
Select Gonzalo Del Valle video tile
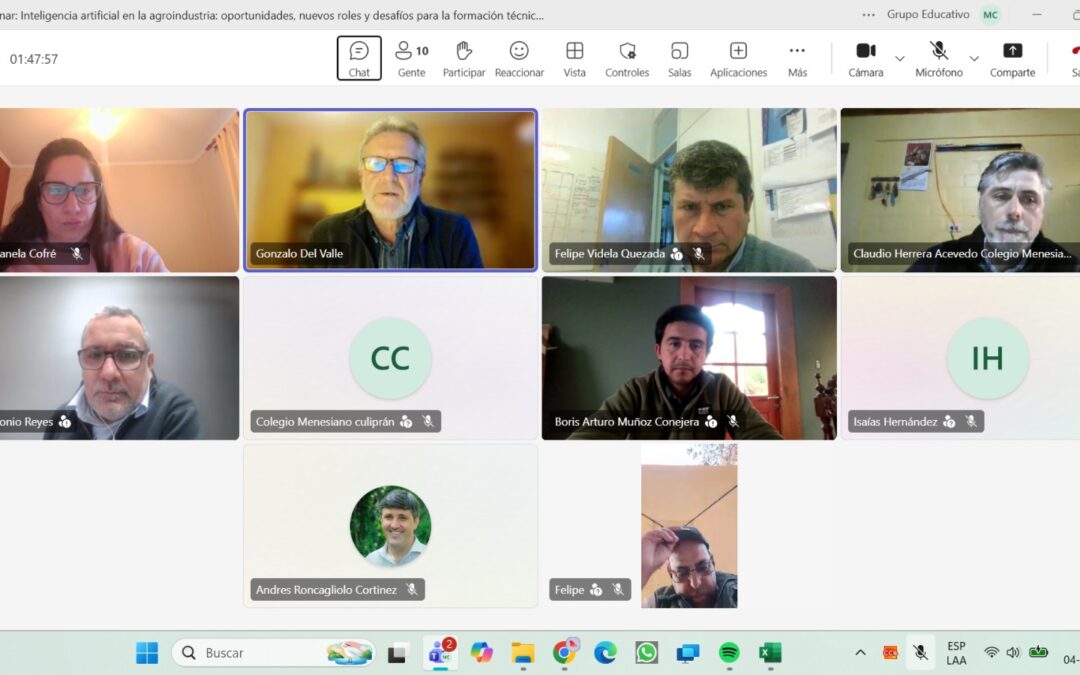(x=391, y=190)
